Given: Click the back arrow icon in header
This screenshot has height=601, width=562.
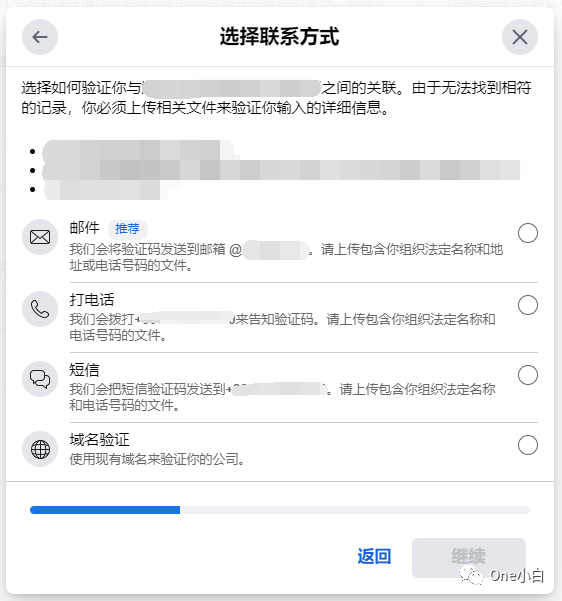Looking at the screenshot, I should click(x=40, y=37).
